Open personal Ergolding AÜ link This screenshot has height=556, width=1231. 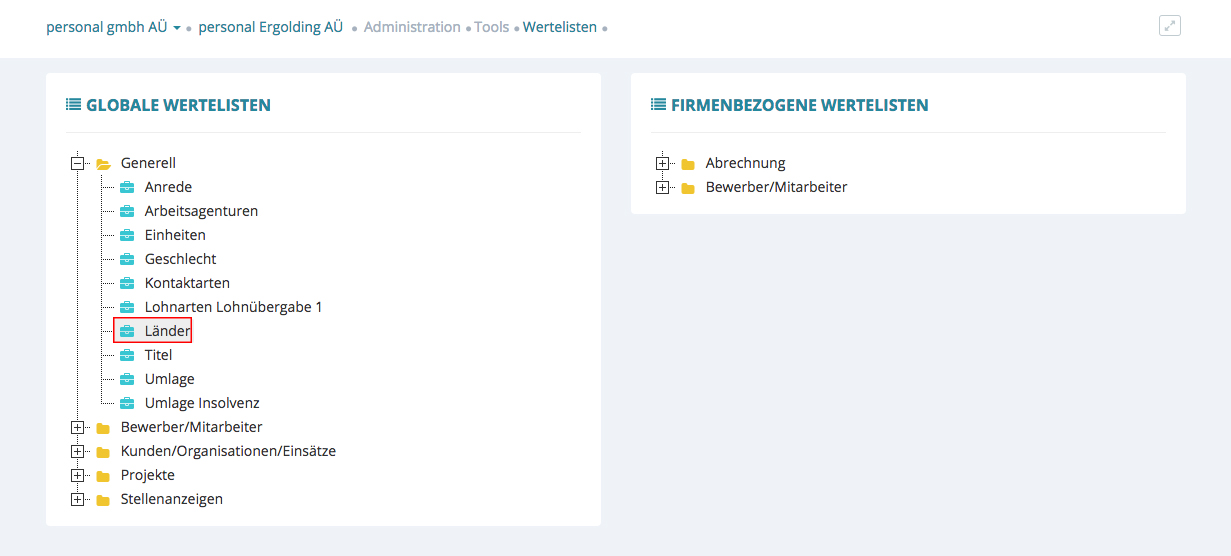click(x=270, y=27)
